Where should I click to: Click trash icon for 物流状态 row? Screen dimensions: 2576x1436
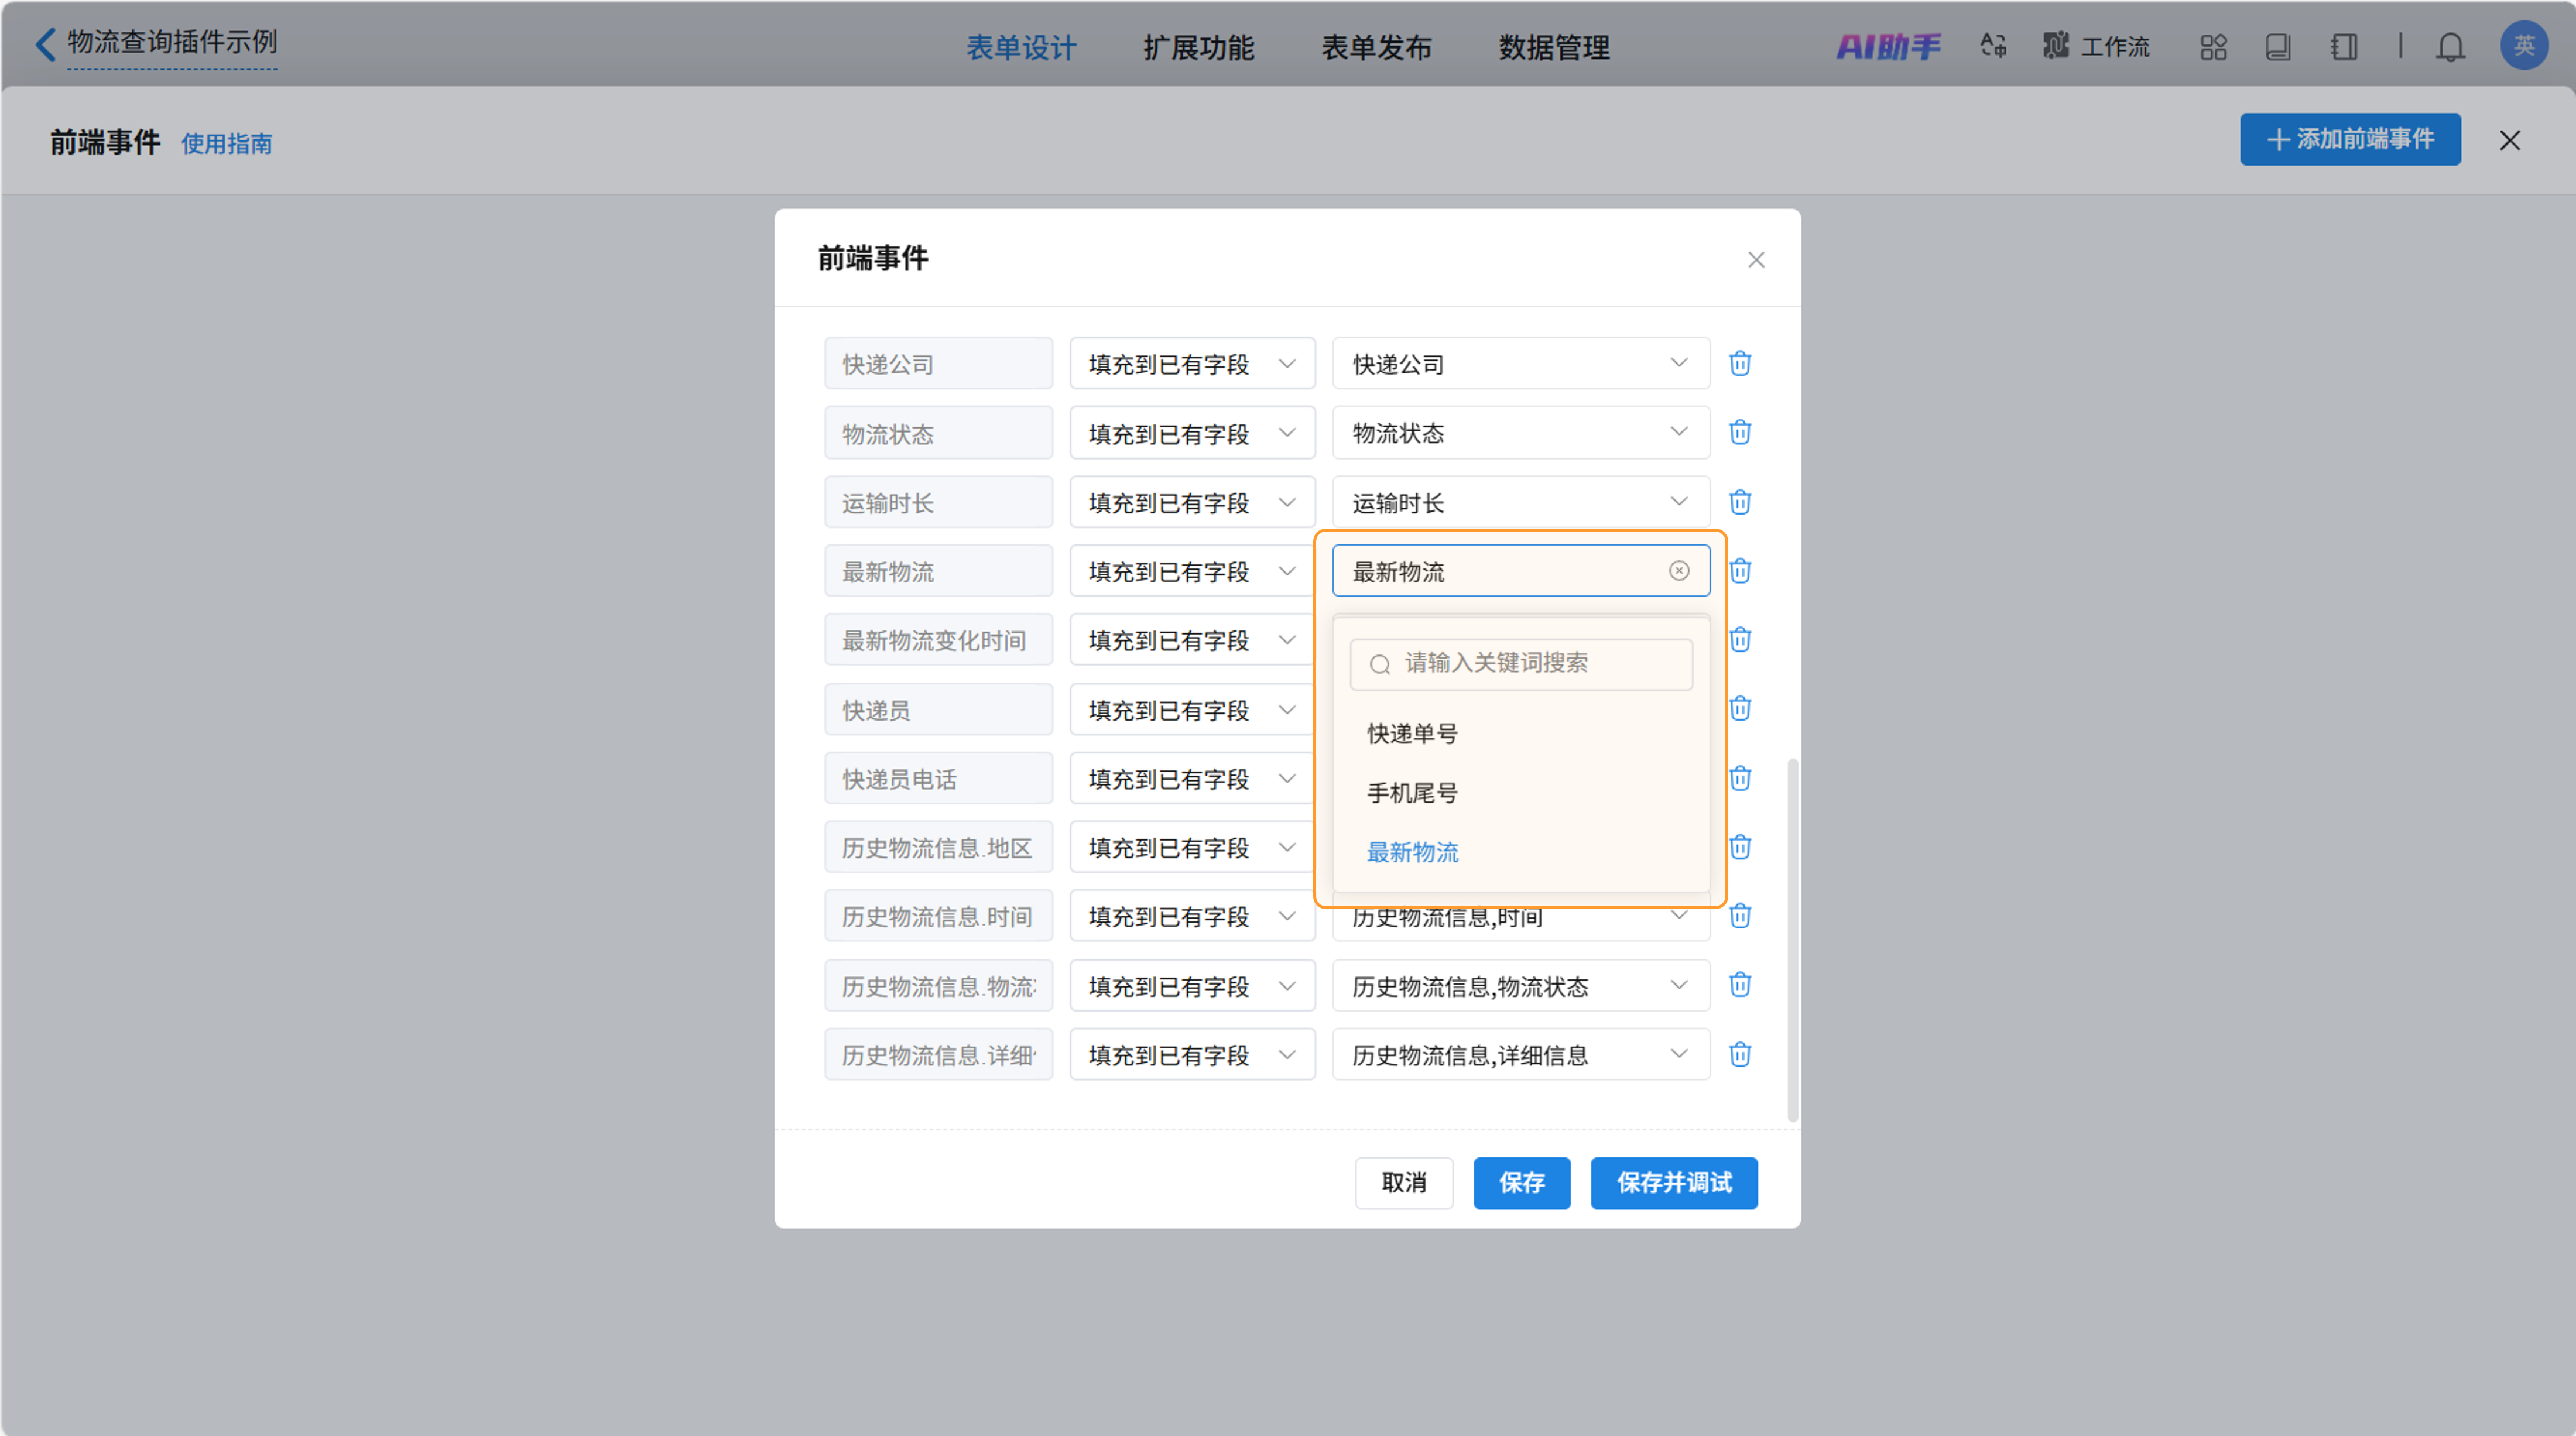(x=1739, y=432)
